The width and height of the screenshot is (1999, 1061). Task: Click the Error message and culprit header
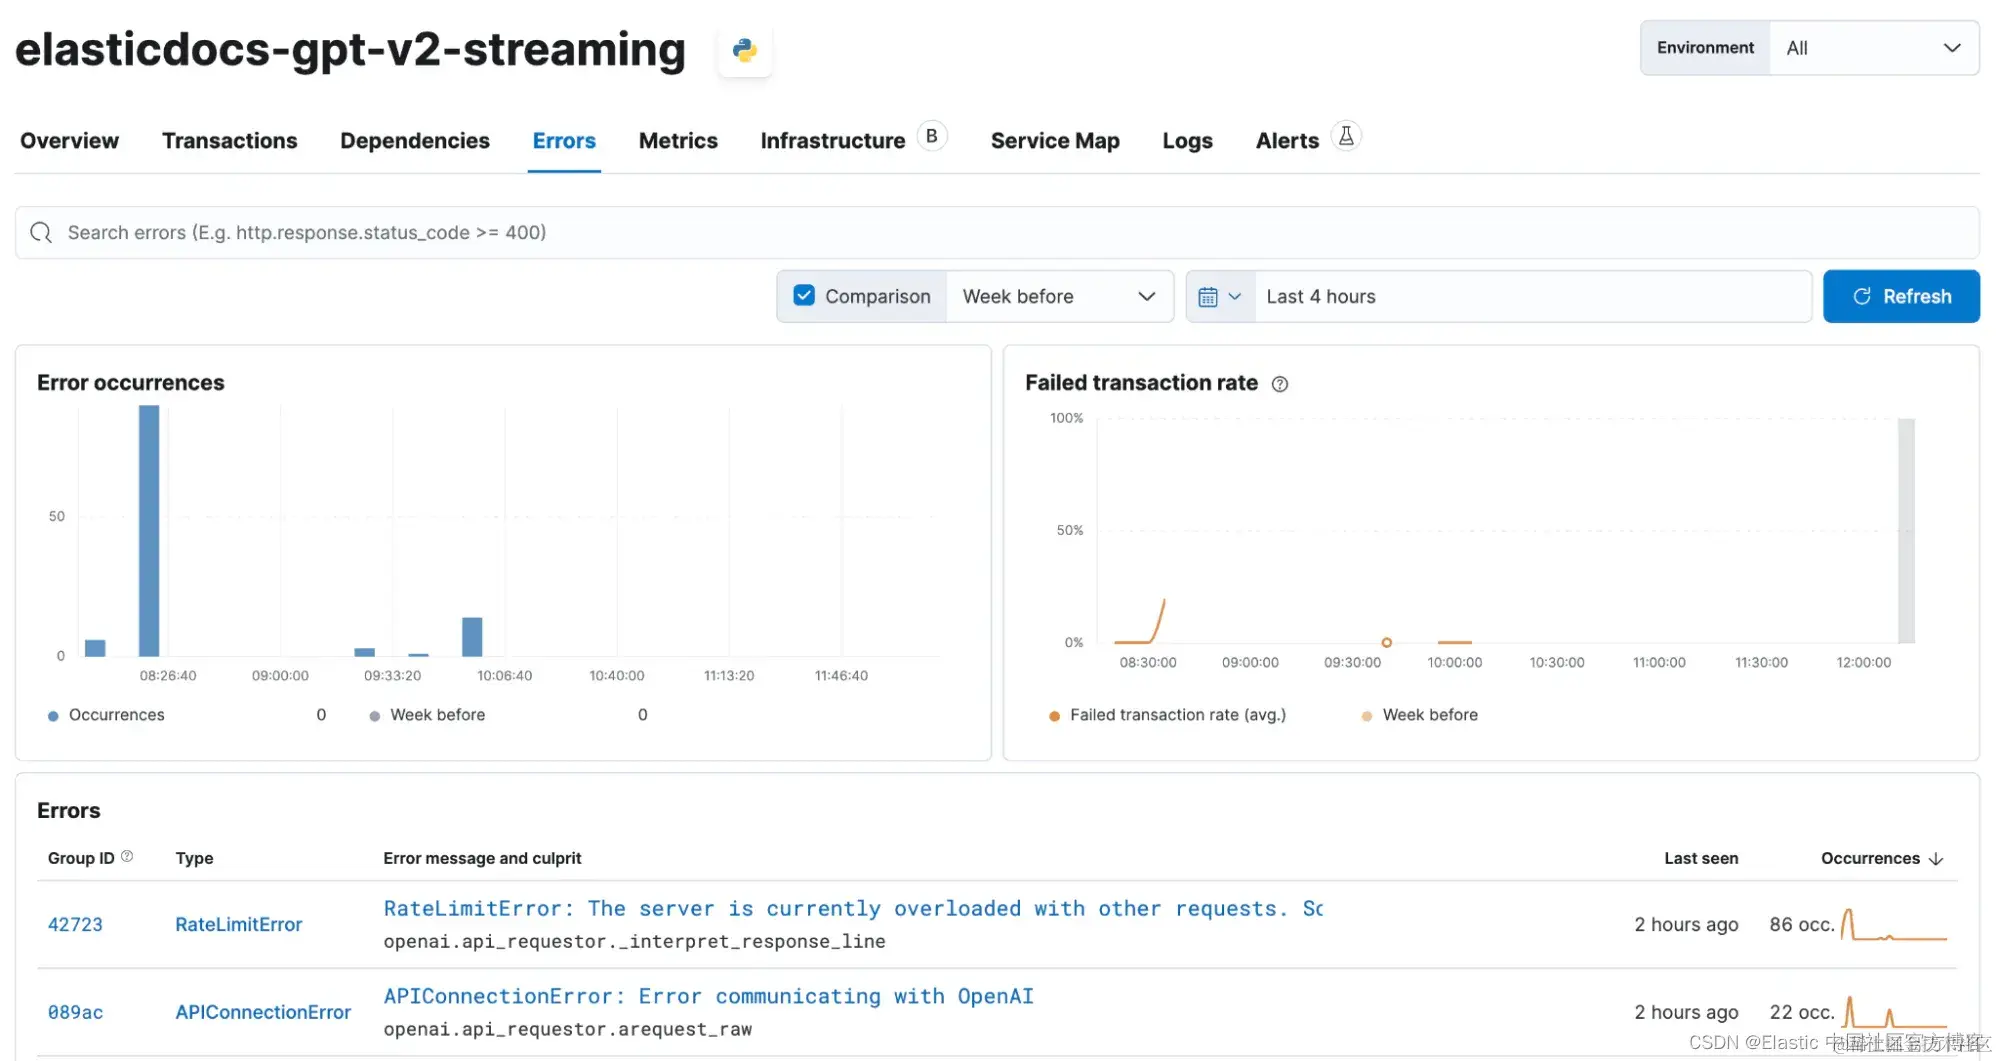click(x=482, y=859)
